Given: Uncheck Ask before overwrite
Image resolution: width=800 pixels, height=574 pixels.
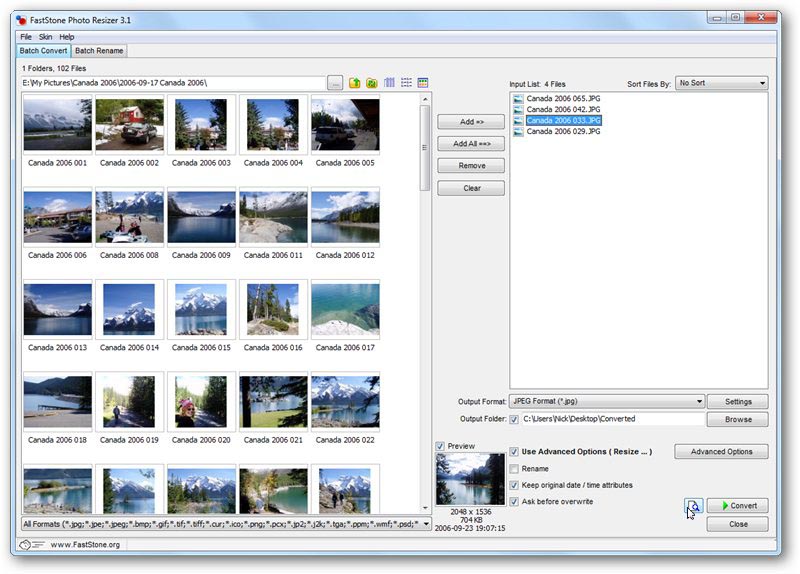Looking at the screenshot, I should click(515, 501).
